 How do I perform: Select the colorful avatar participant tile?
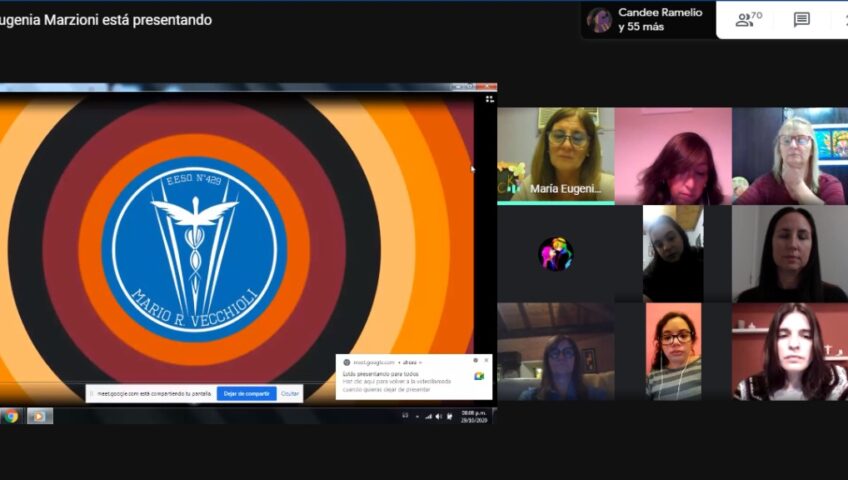coord(555,254)
